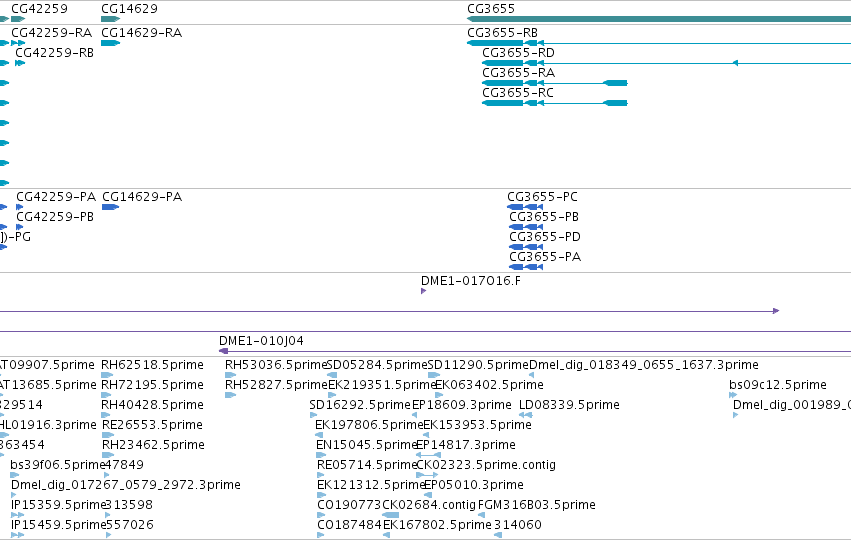851x540 pixels.
Task: Select EST FGM316B03.5prime
Action: [x=536, y=505]
